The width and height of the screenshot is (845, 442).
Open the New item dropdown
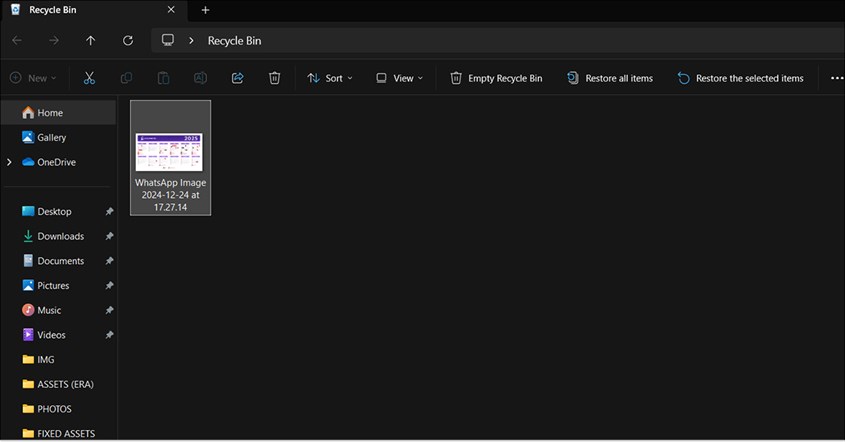click(33, 78)
